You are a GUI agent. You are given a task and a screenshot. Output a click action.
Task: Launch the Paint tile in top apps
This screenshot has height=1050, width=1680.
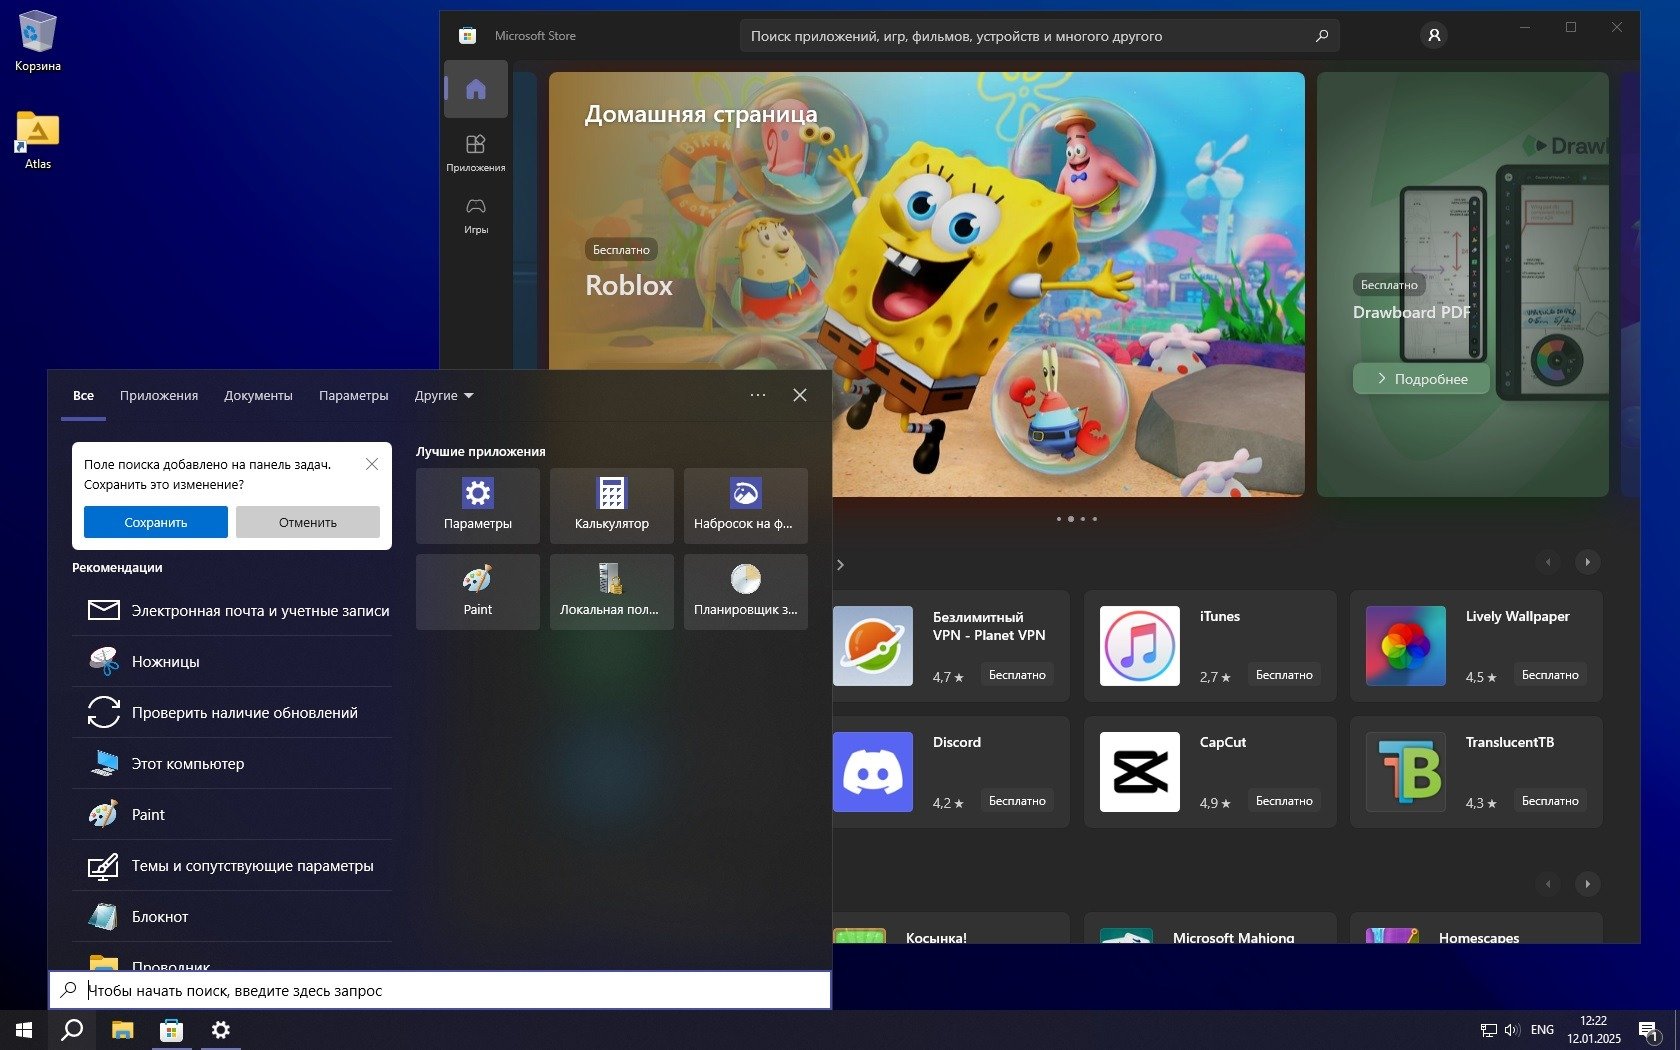coord(478,591)
